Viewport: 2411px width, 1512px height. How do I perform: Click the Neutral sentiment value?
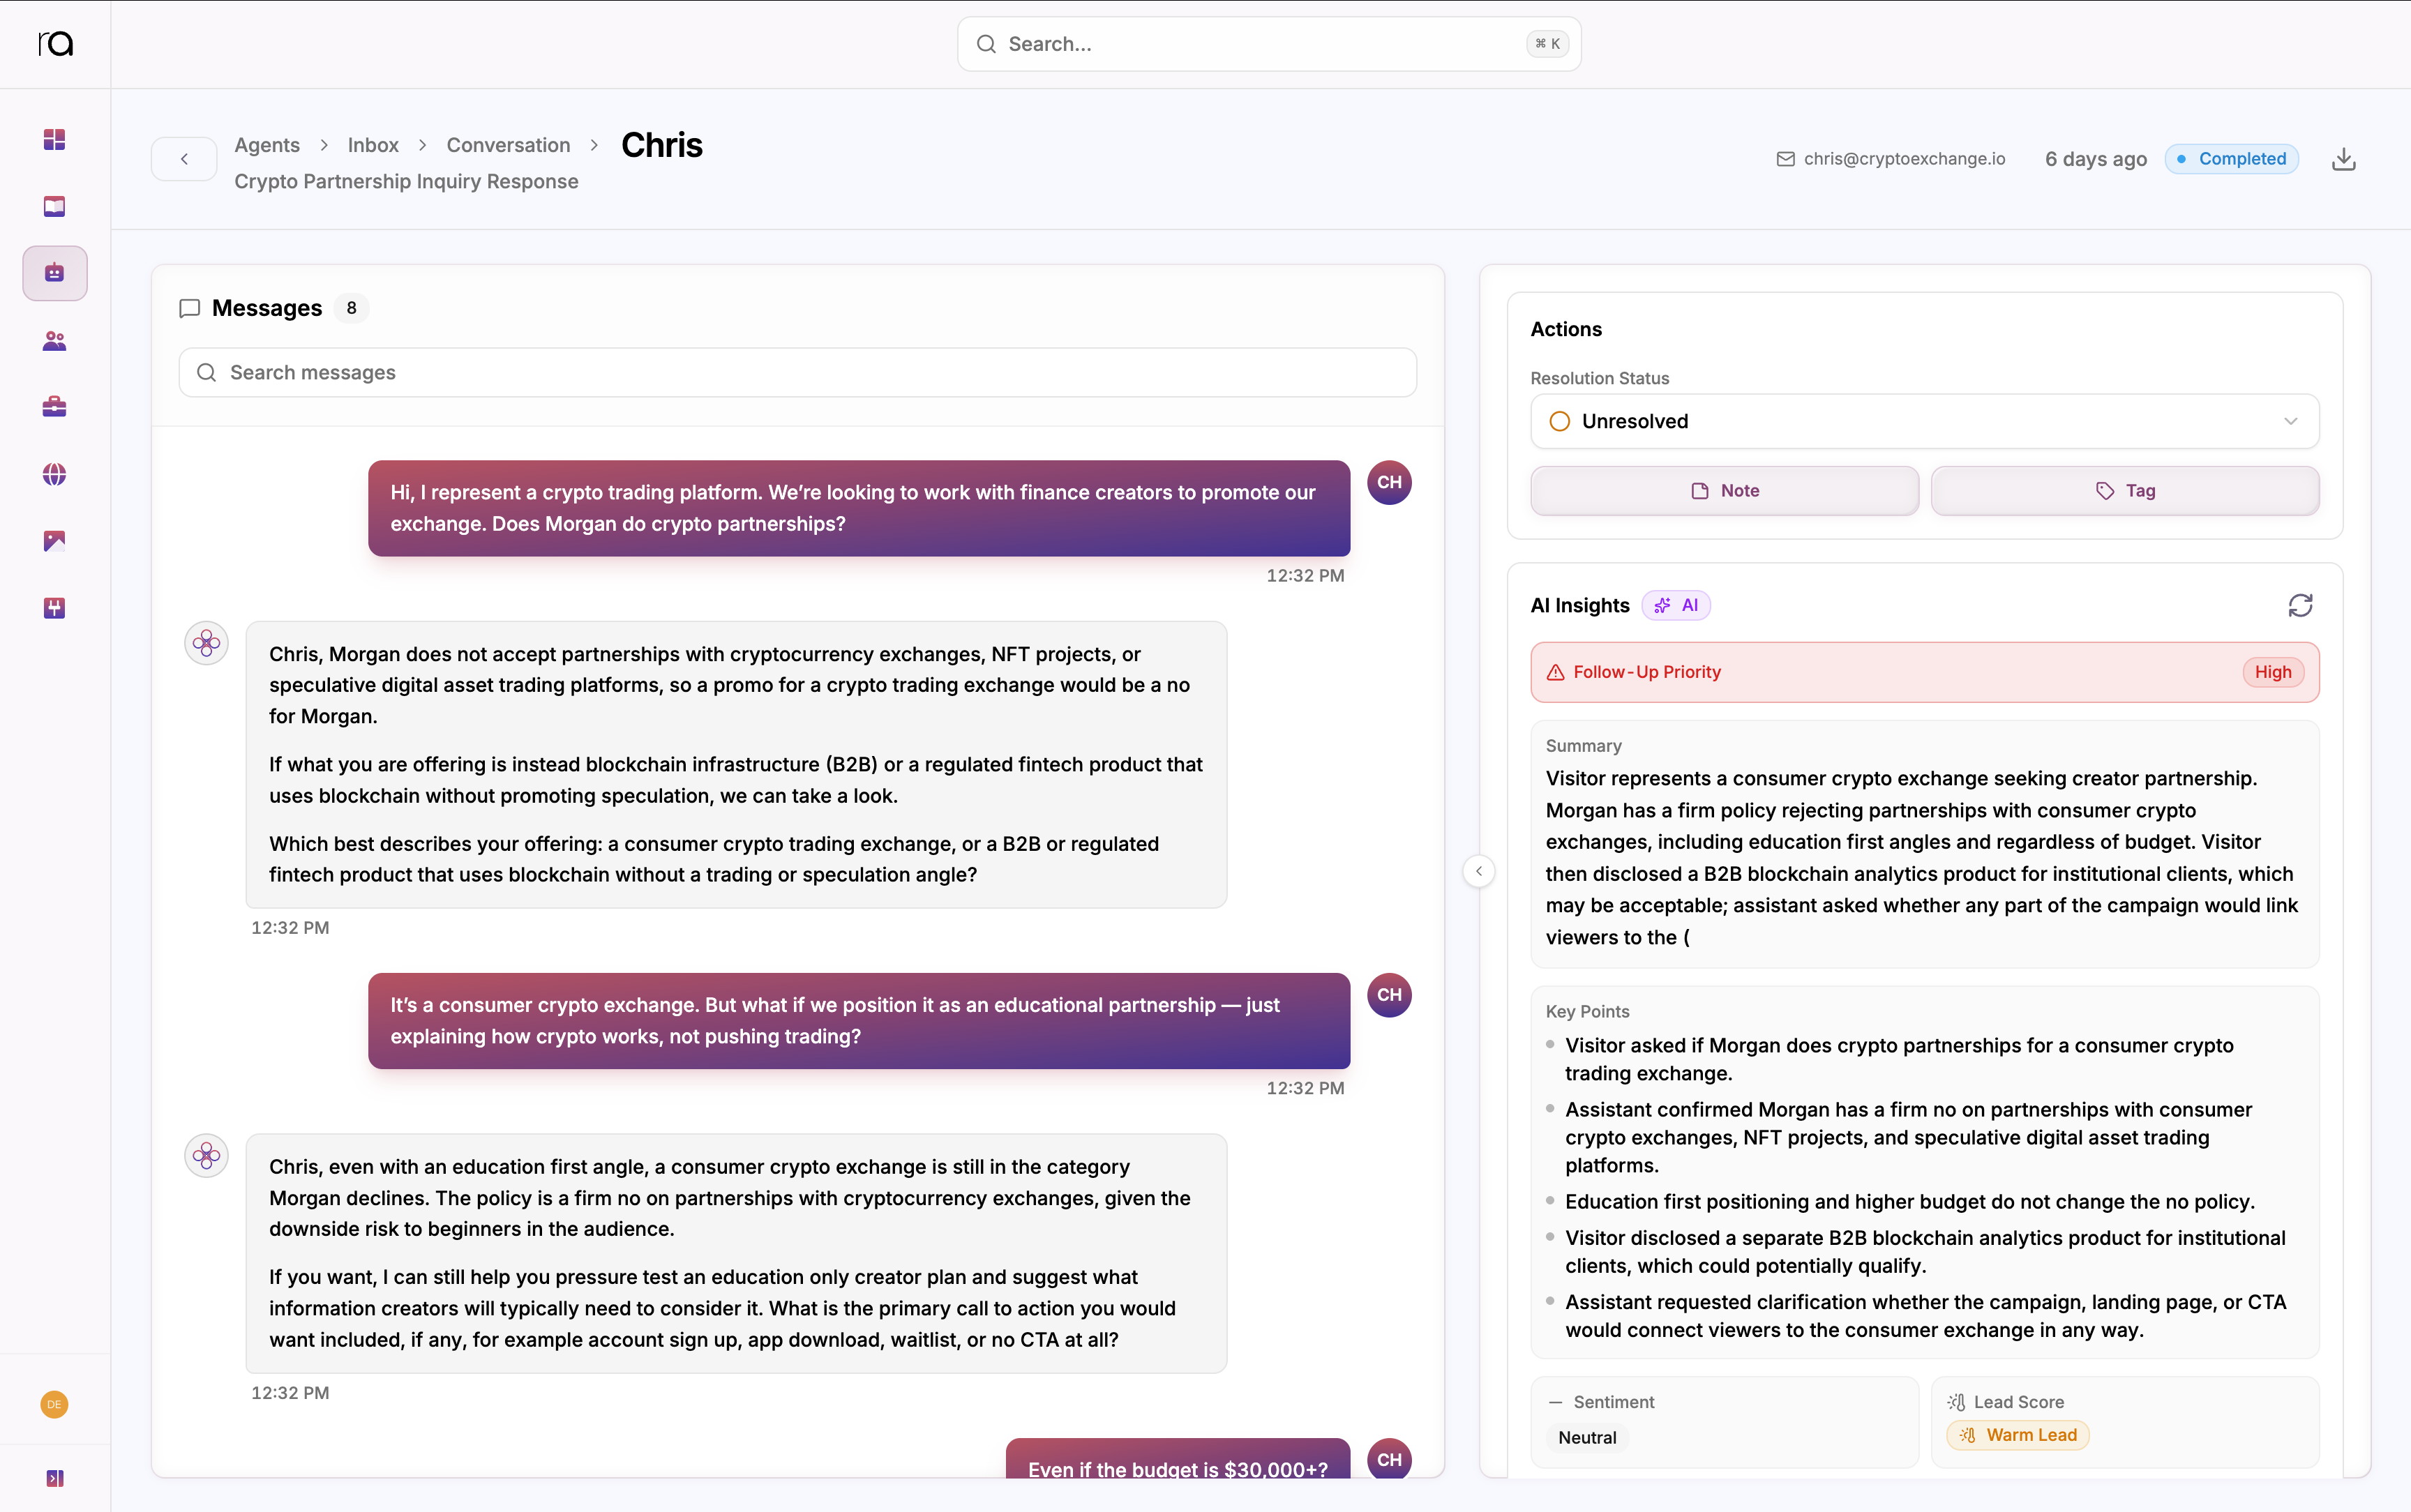coord(1587,1437)
